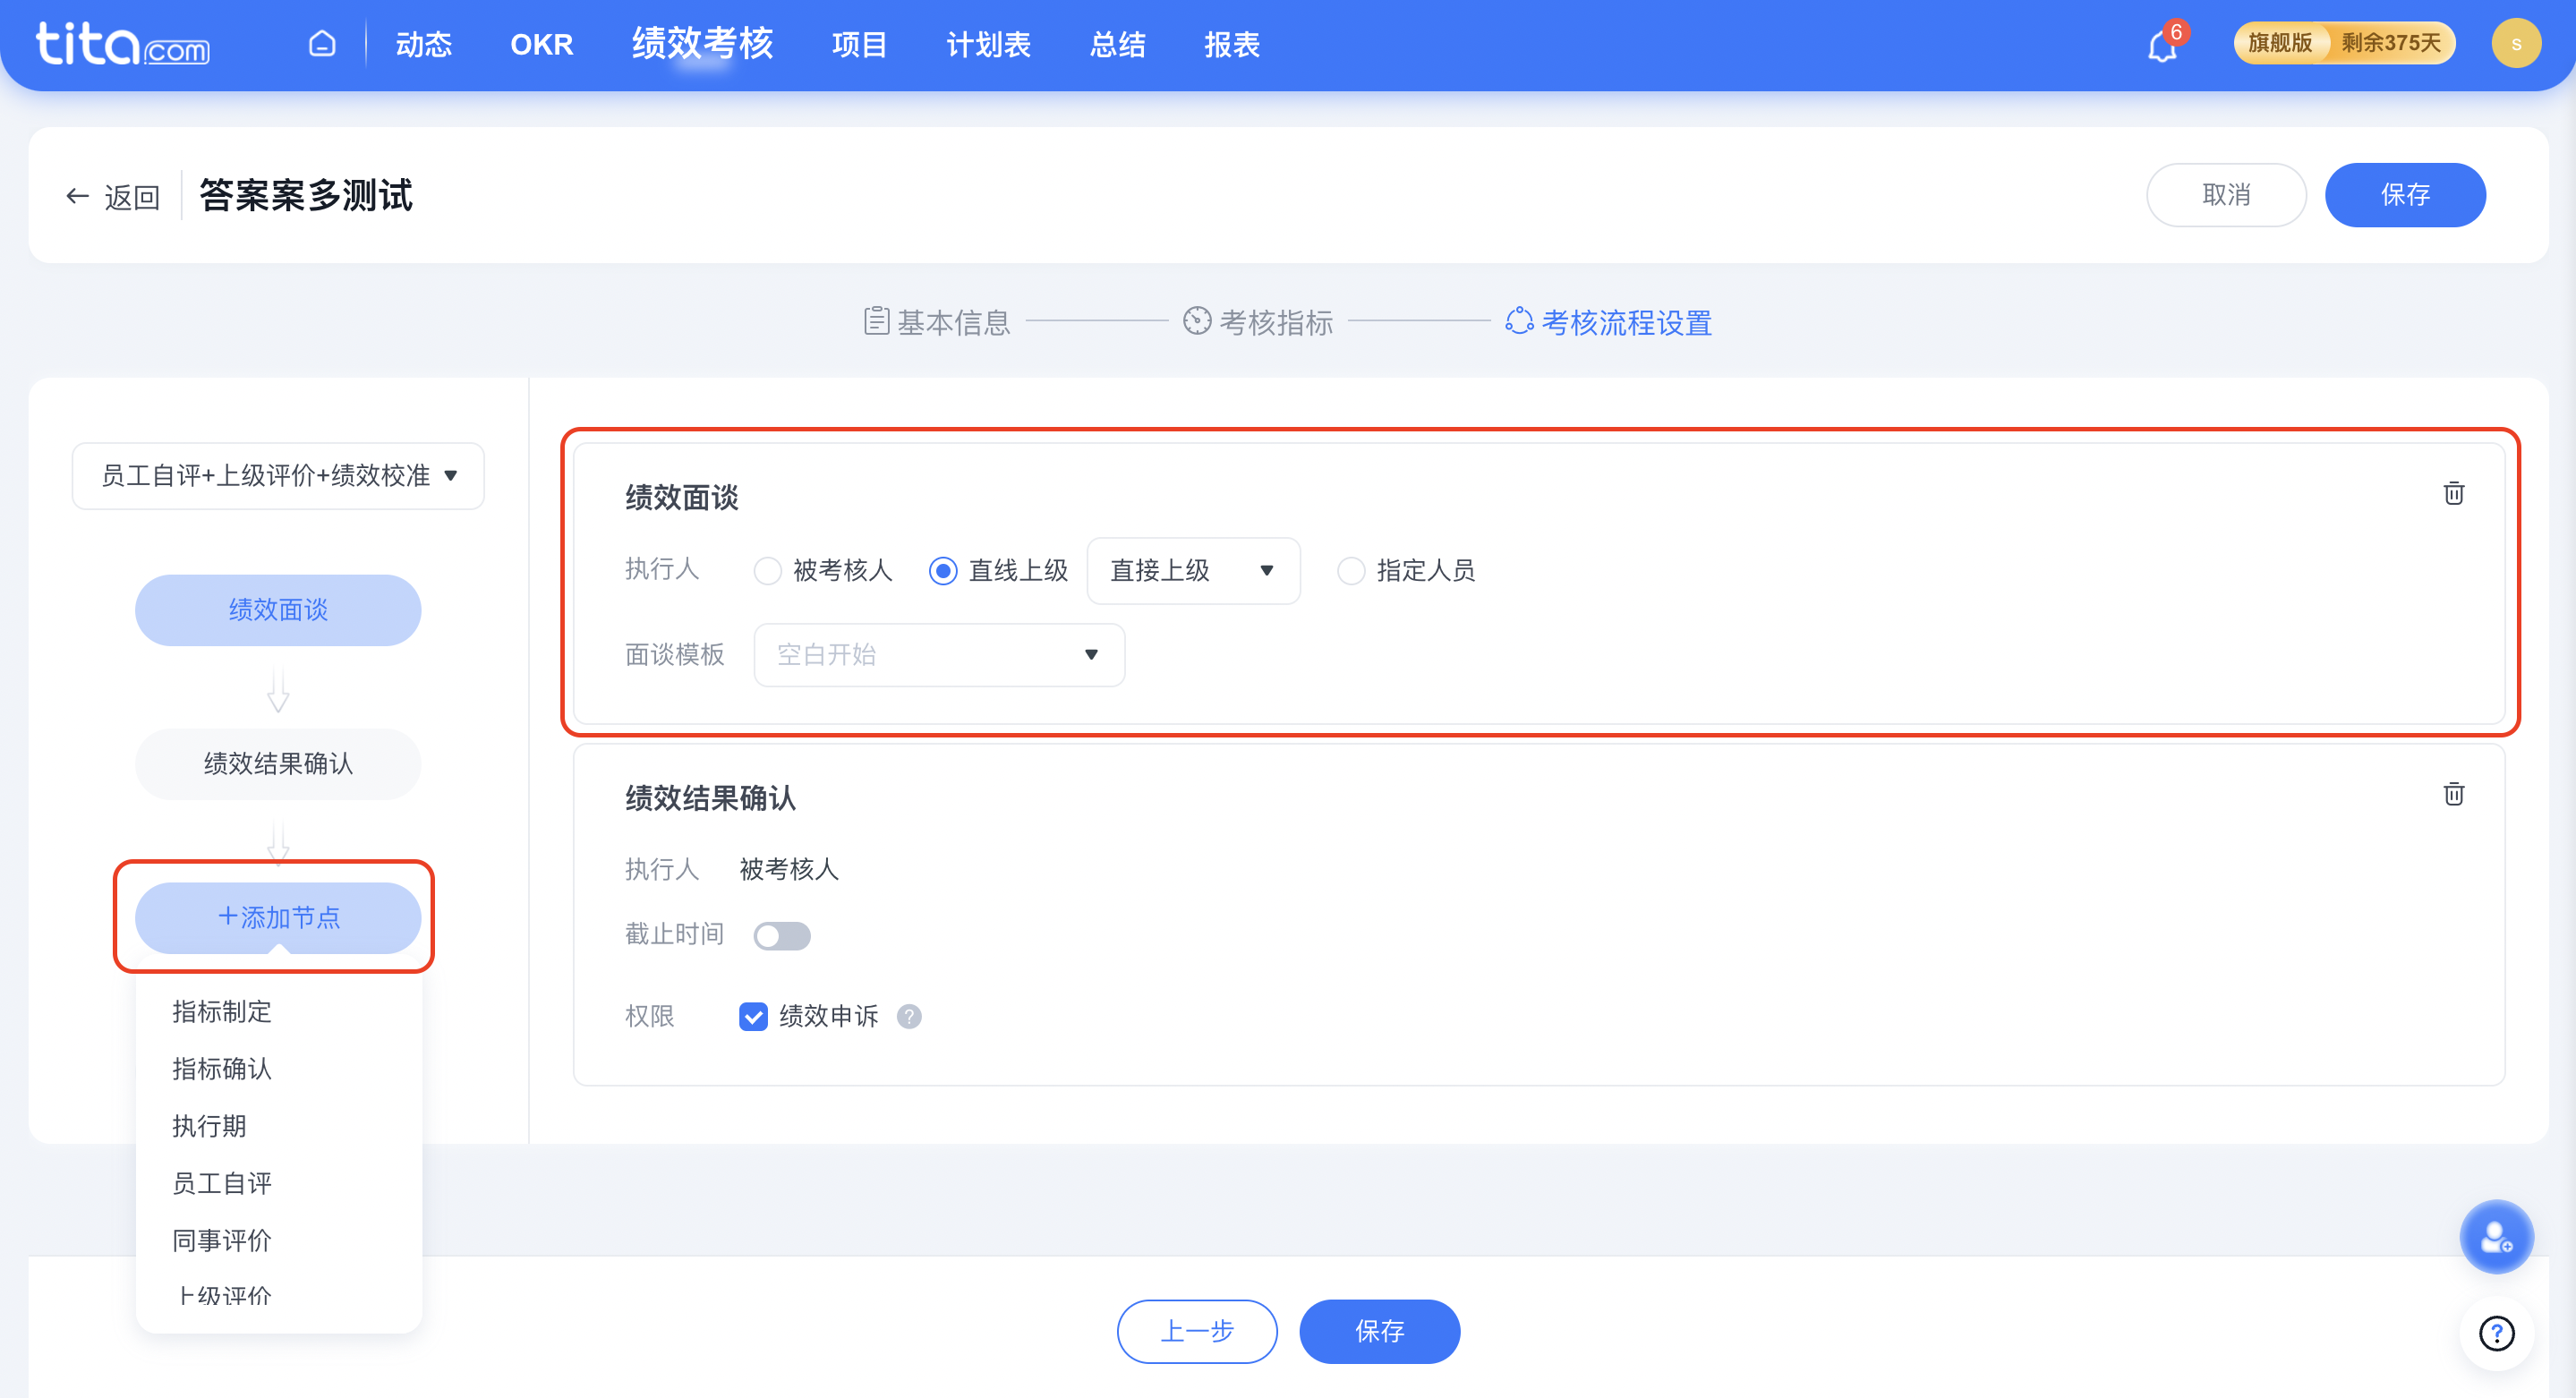This screenshot has width=2576, height=1398.
Task: Delete the 绩效面谈 node via trash icon
Action: click(x=2454, y=493)
